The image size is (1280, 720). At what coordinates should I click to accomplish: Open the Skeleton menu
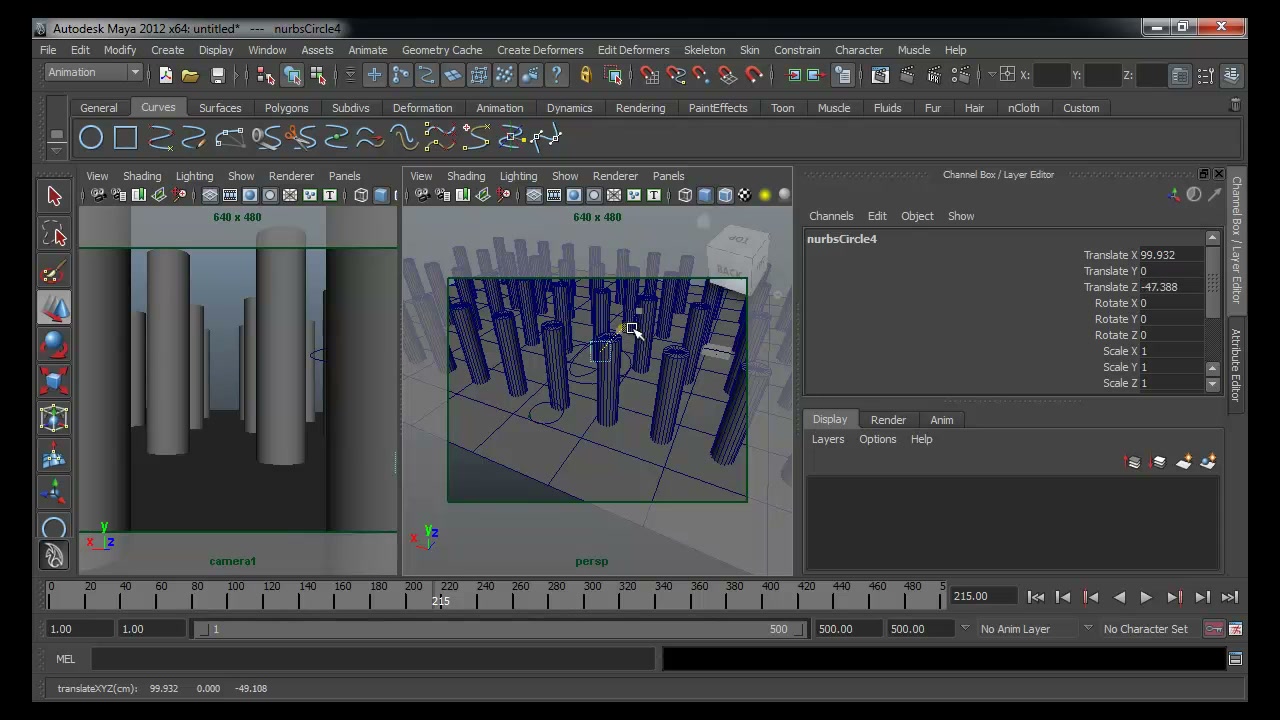[x=704, y=50]
